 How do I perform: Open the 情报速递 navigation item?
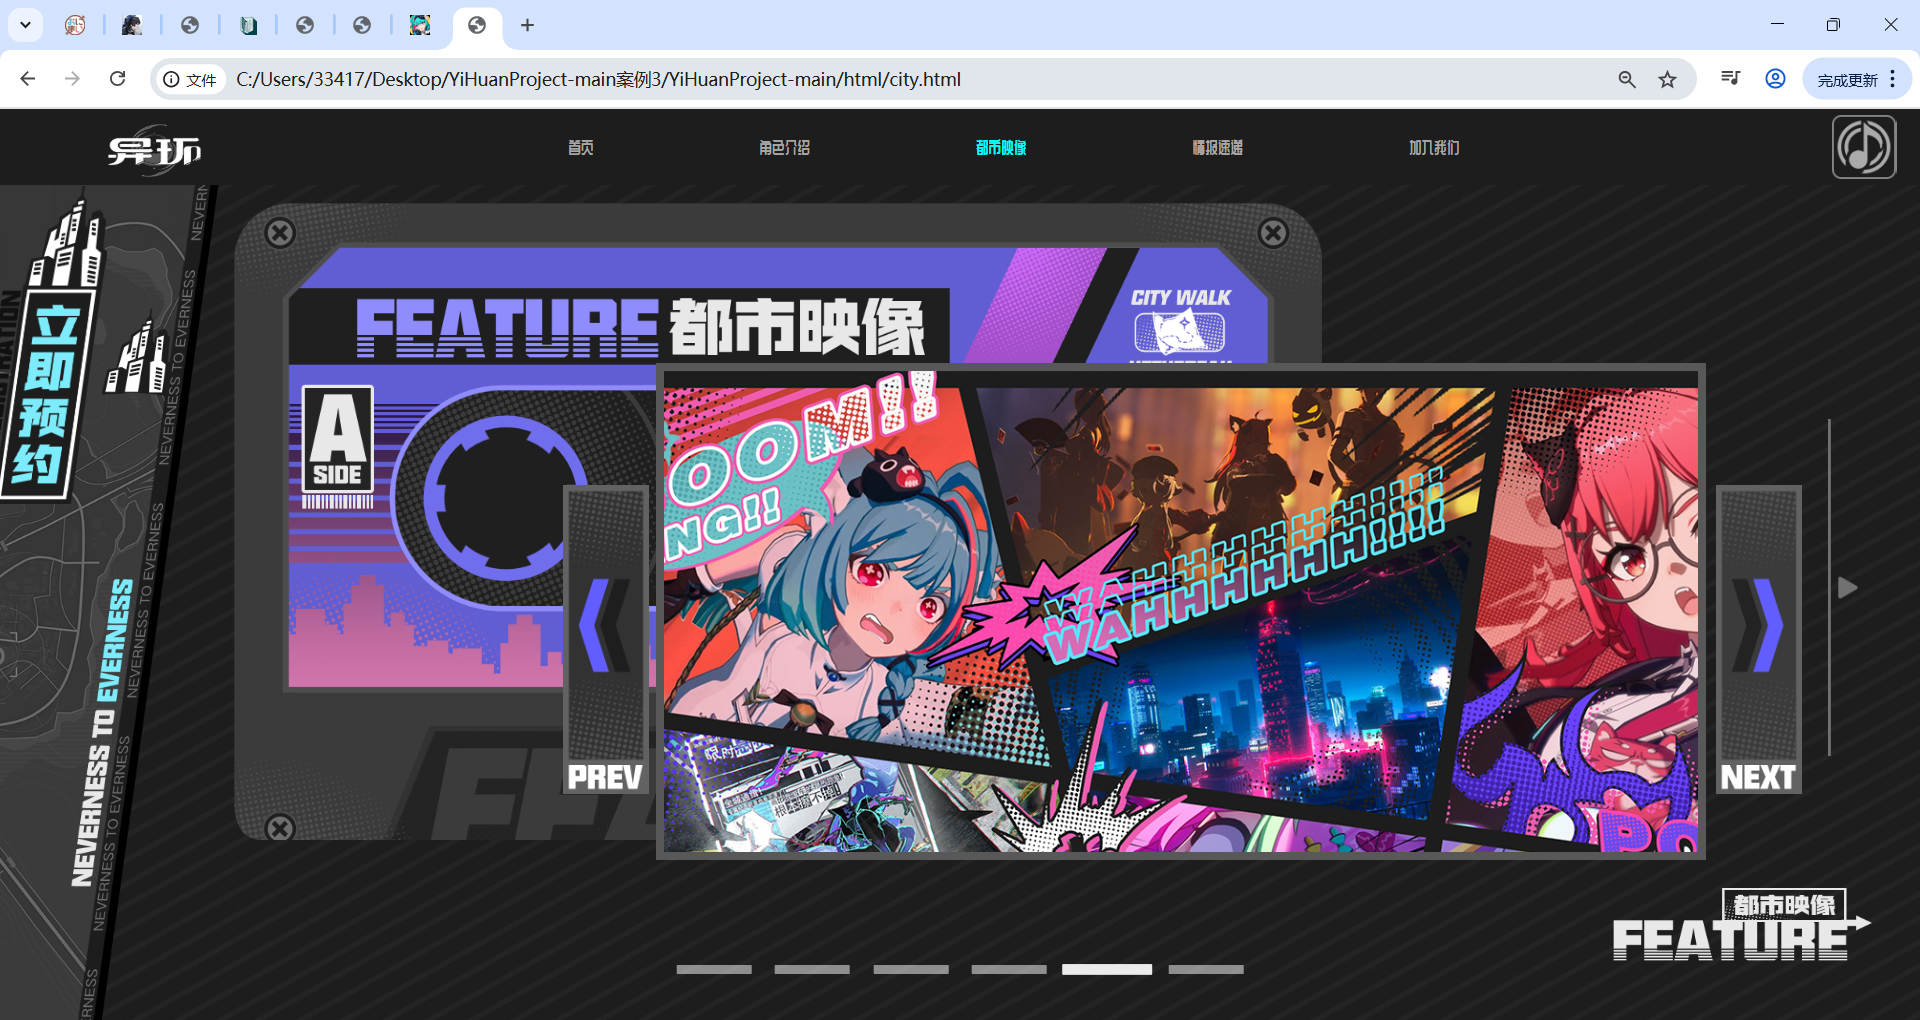tap(1217, 147)
